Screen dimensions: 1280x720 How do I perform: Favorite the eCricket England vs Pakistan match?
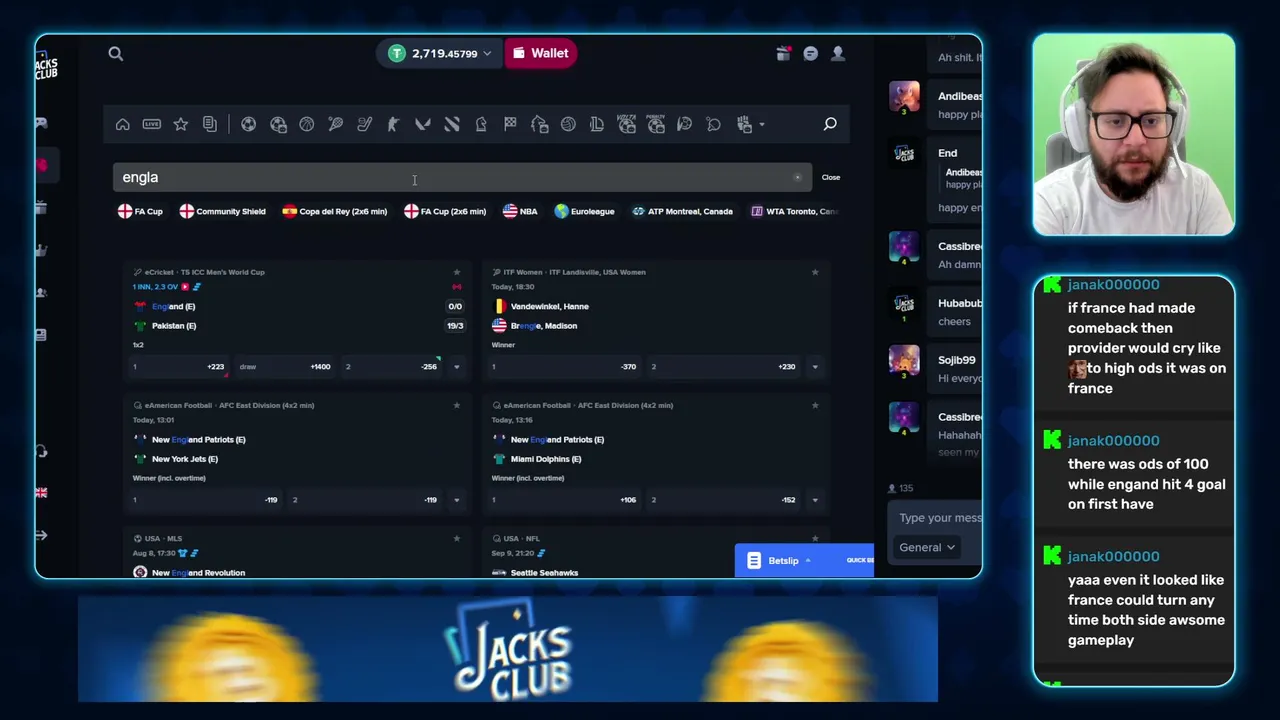coord(457,272)
